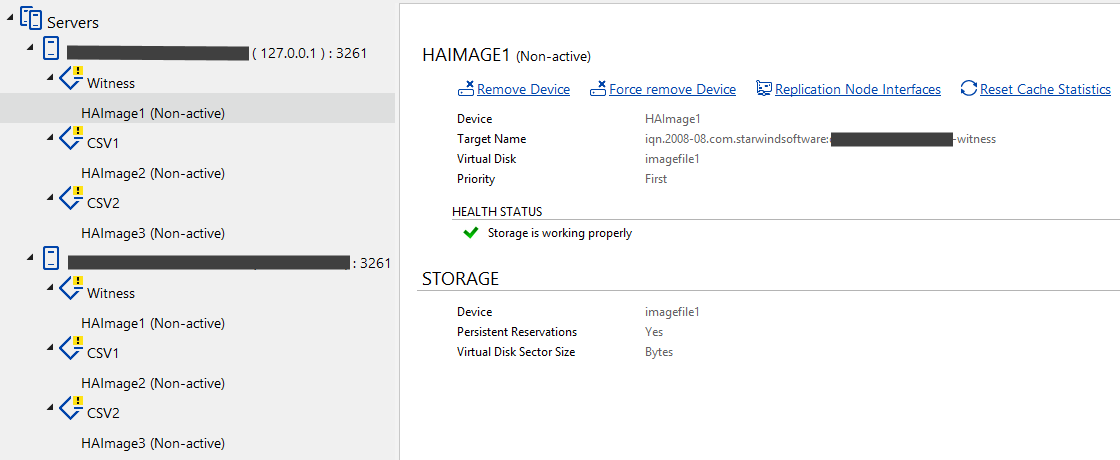This screenshot has width=1120, height=460.
Task: Click the Servers root icon
Action: click(30, 19)
